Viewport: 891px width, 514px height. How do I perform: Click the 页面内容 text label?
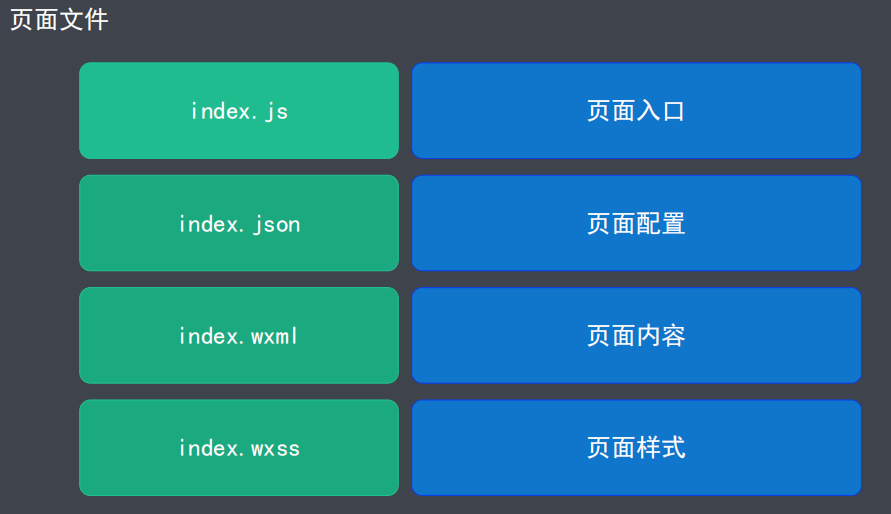coord(636,335)
